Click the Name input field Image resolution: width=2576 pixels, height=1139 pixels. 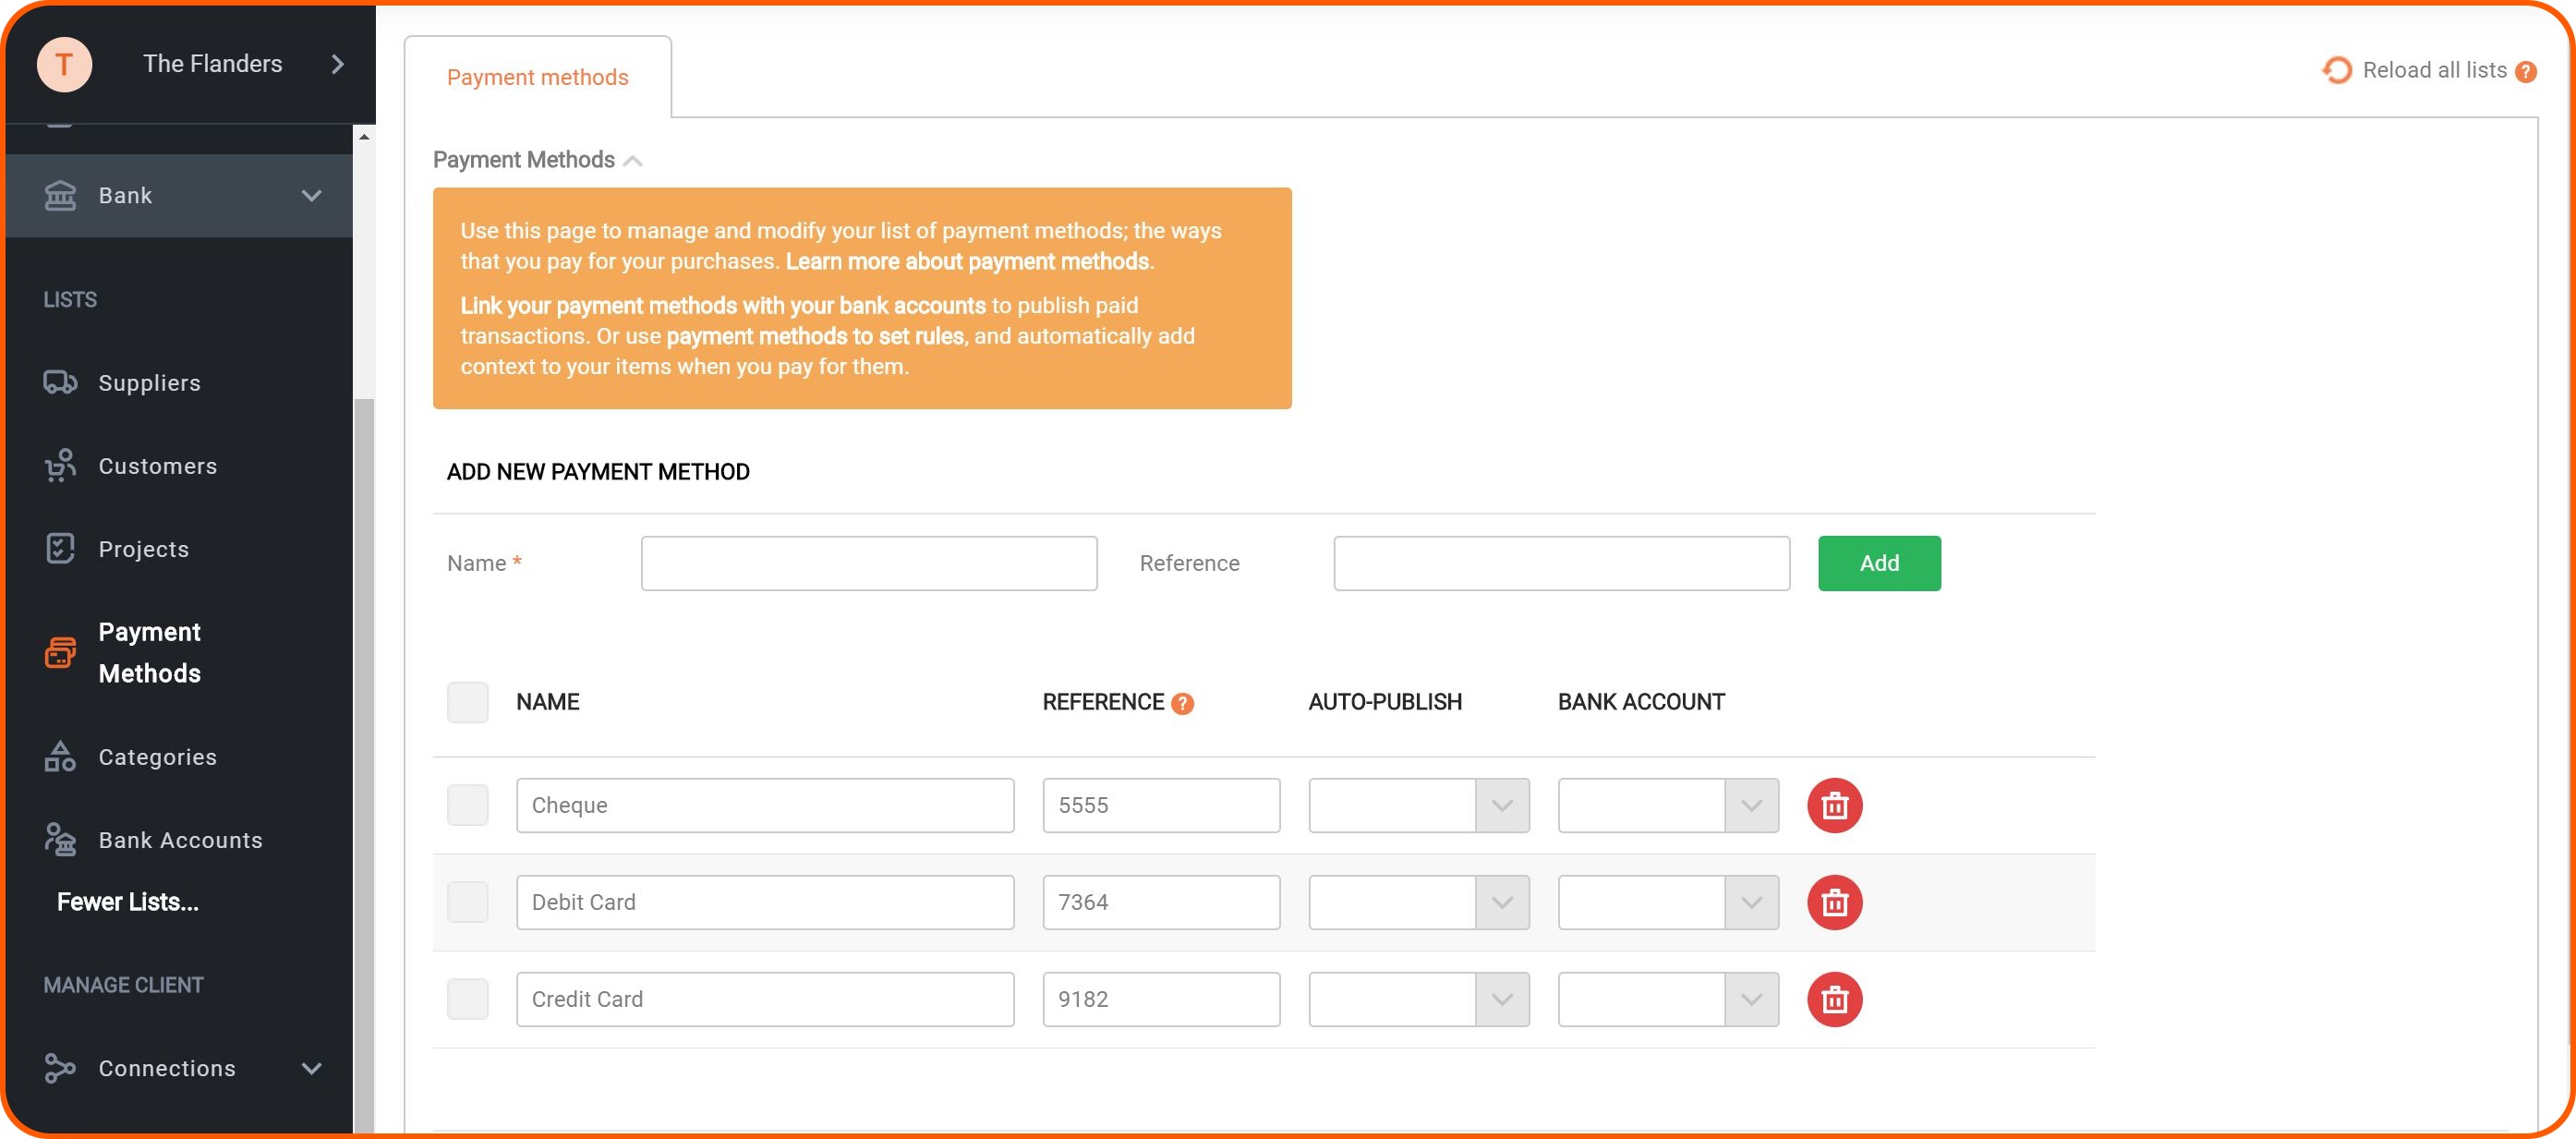point(867,562)
